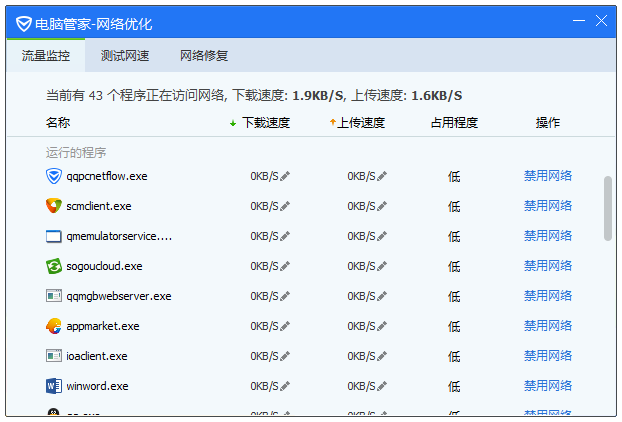The width and height of the screenshot is (622, 422).
Task: Click the ioaclient.exe icon
Action: tap(54, 356)
